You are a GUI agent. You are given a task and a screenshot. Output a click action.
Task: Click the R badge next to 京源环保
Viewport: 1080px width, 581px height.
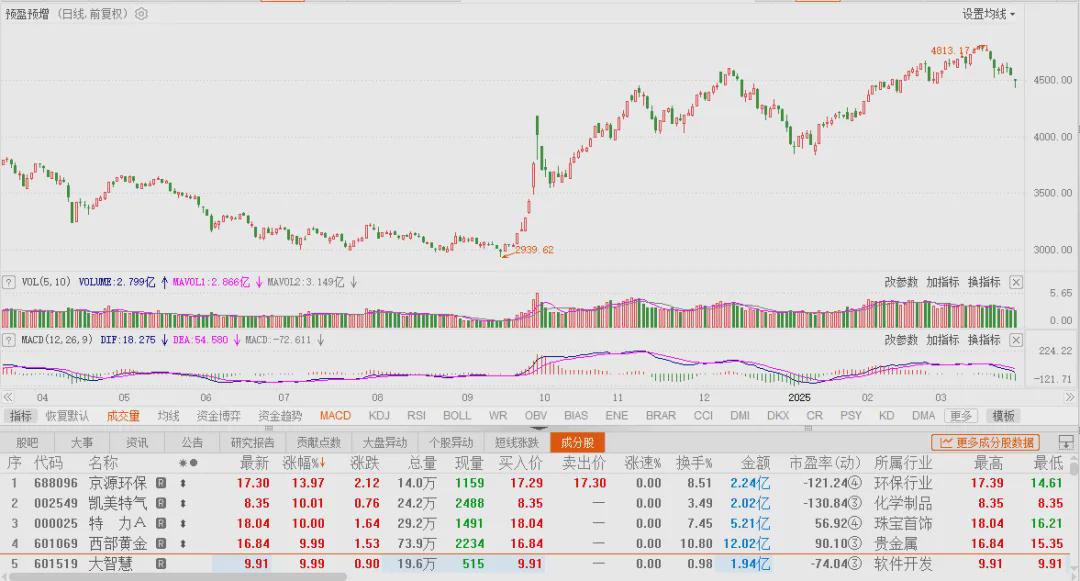click(x=160, y=483)
